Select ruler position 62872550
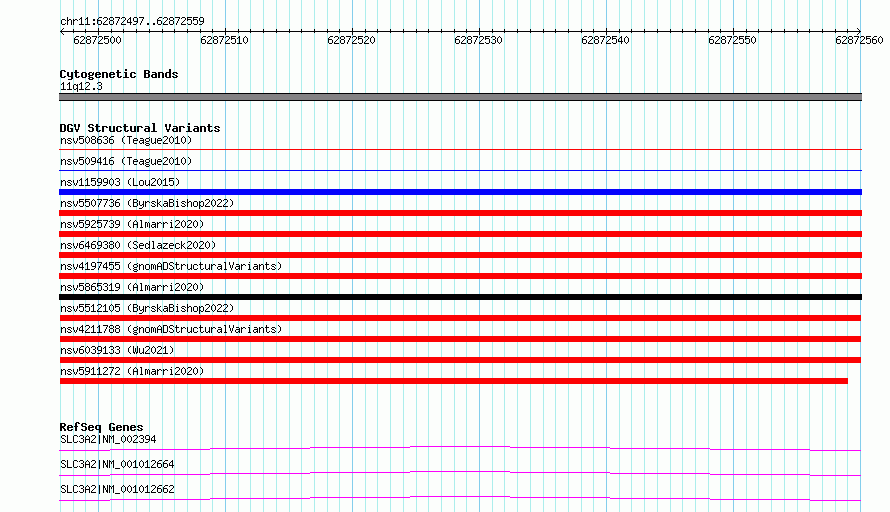The image size is (890, 512). click(x=732, y=40)
